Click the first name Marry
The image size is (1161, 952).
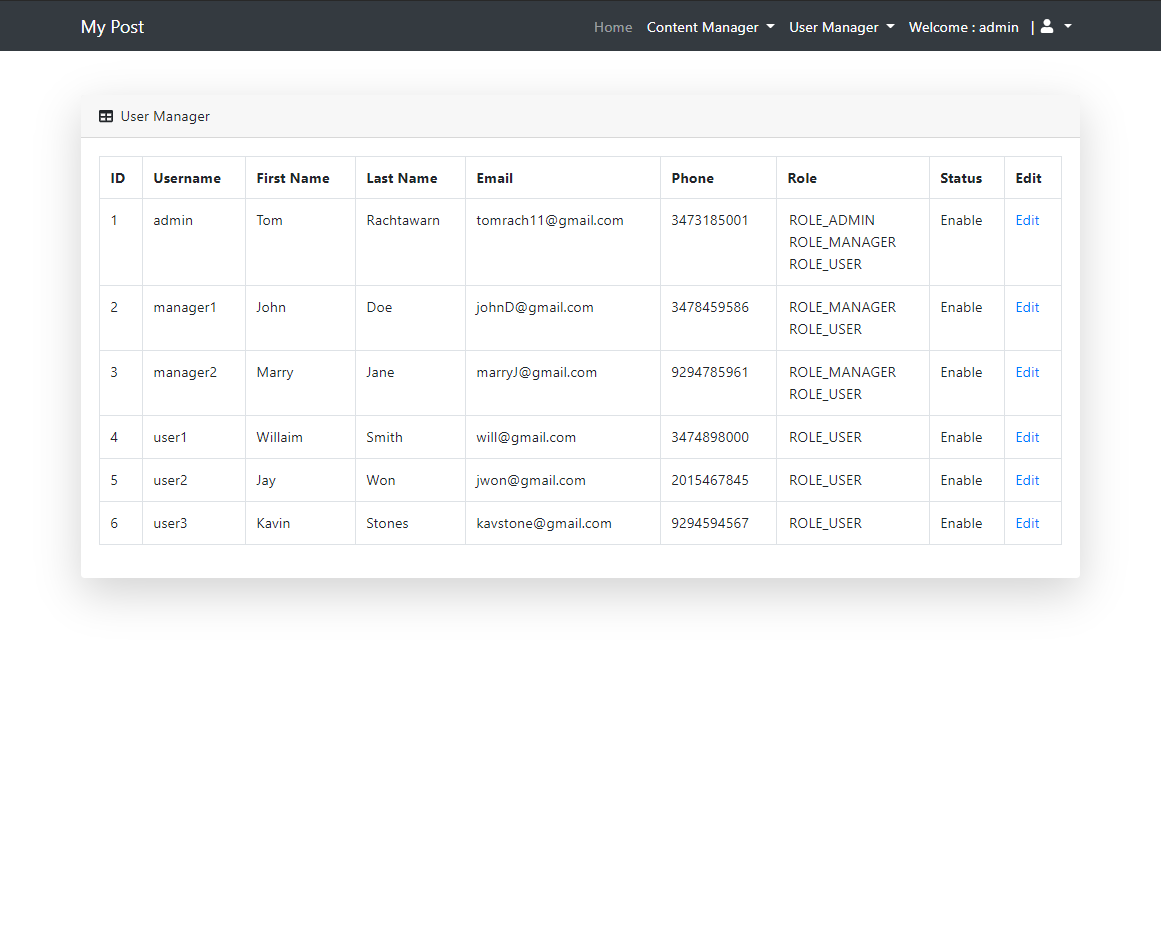[275, 373]
